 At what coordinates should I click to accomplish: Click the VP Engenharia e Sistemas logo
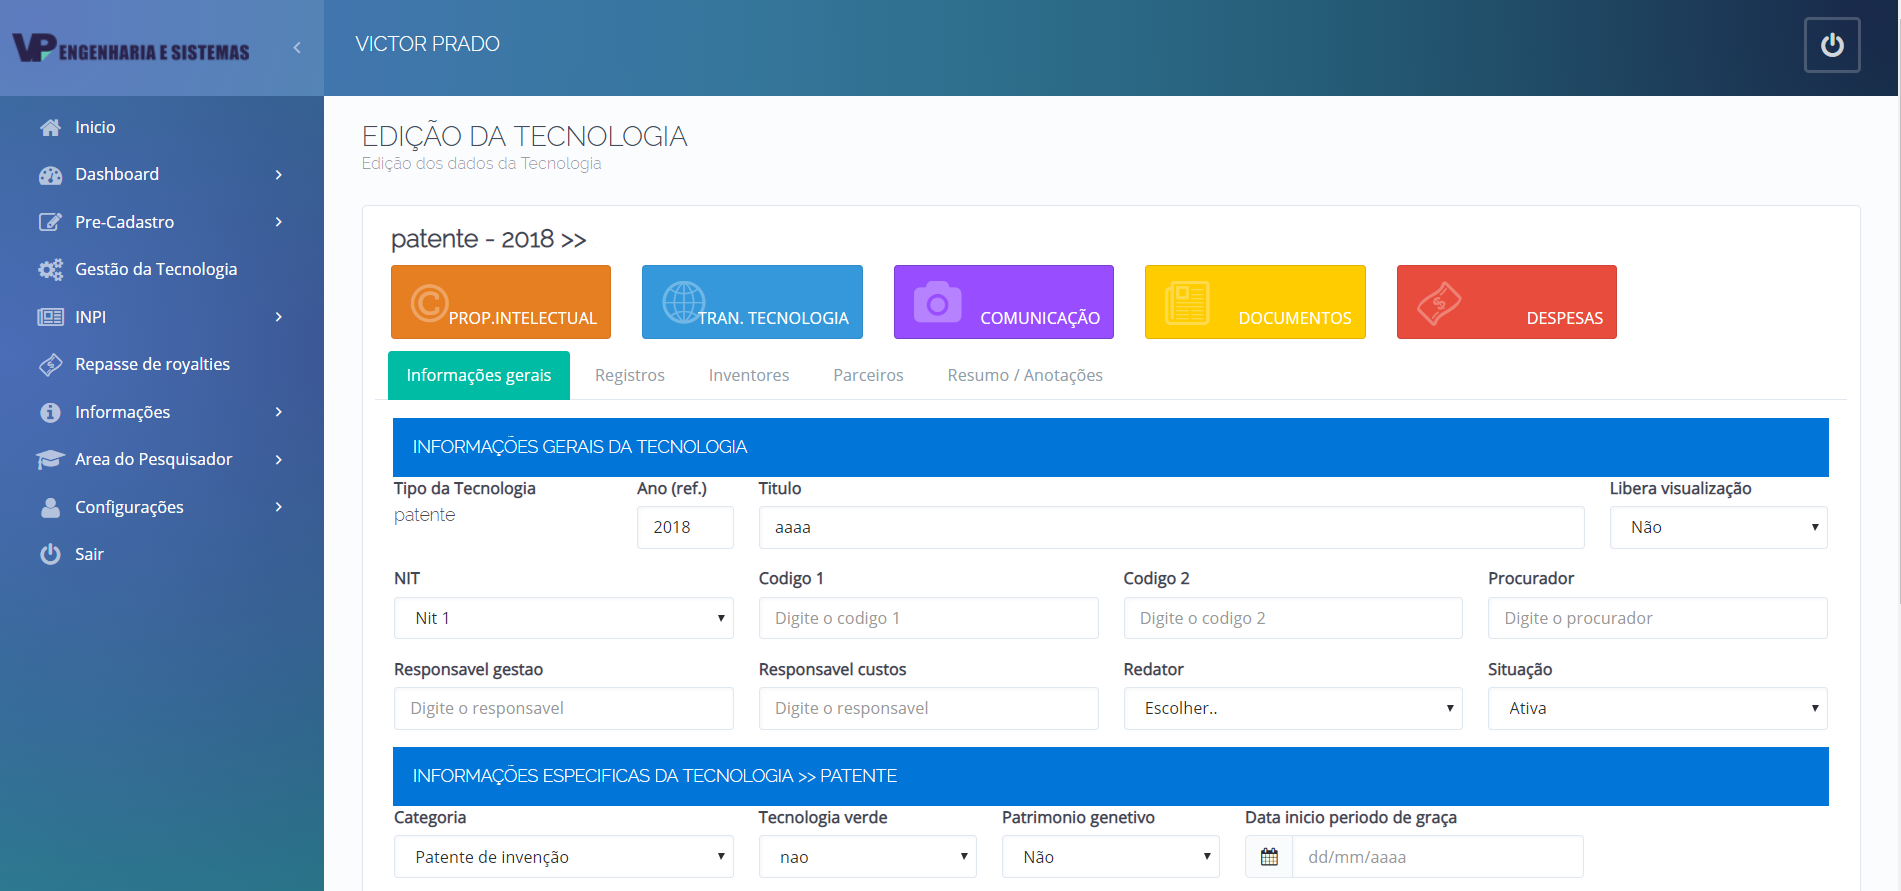(x=131, y=48)
